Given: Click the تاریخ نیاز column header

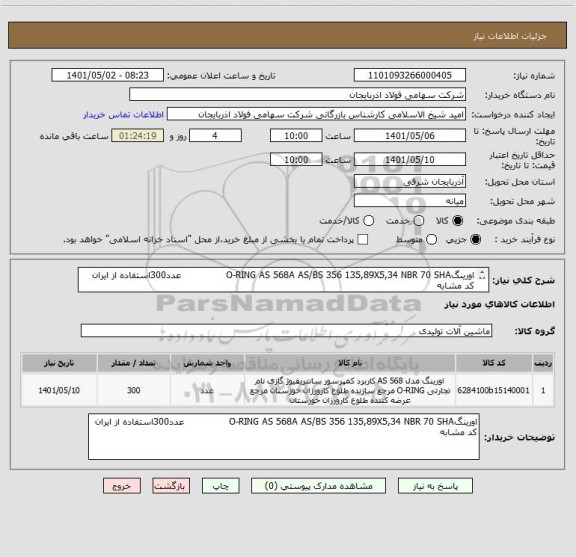Looking at the screenshot, I should point(59,363).
